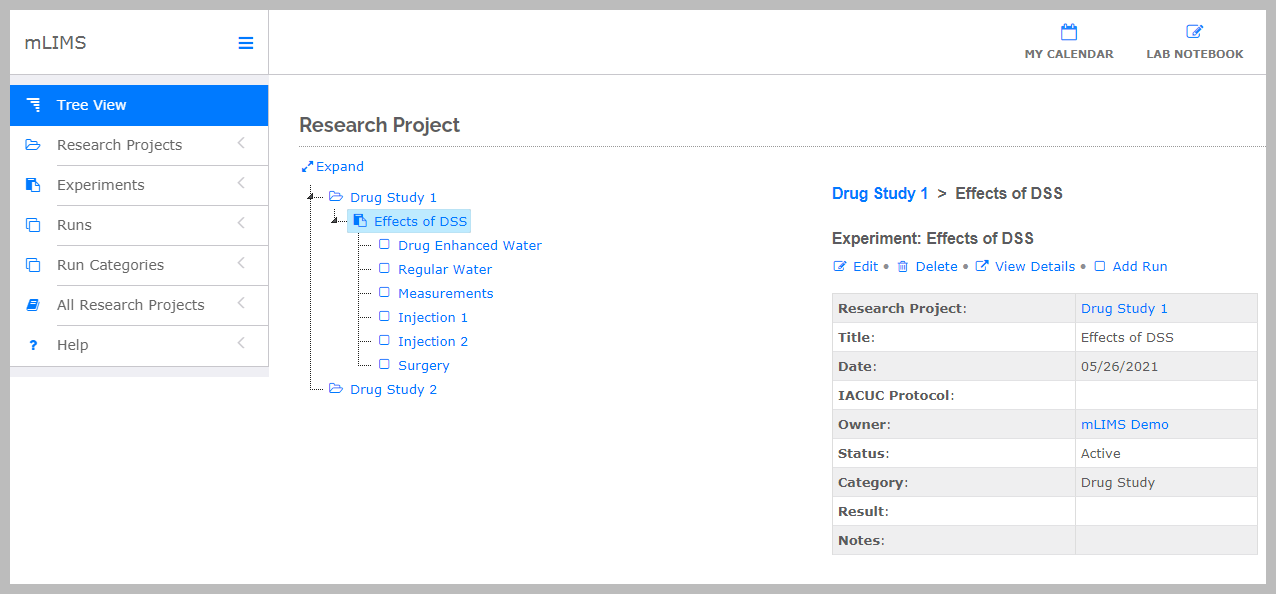Open the Lab Notebook icon
The width and height of the screenshot is (1276, 594).
tap(1194, 32)
